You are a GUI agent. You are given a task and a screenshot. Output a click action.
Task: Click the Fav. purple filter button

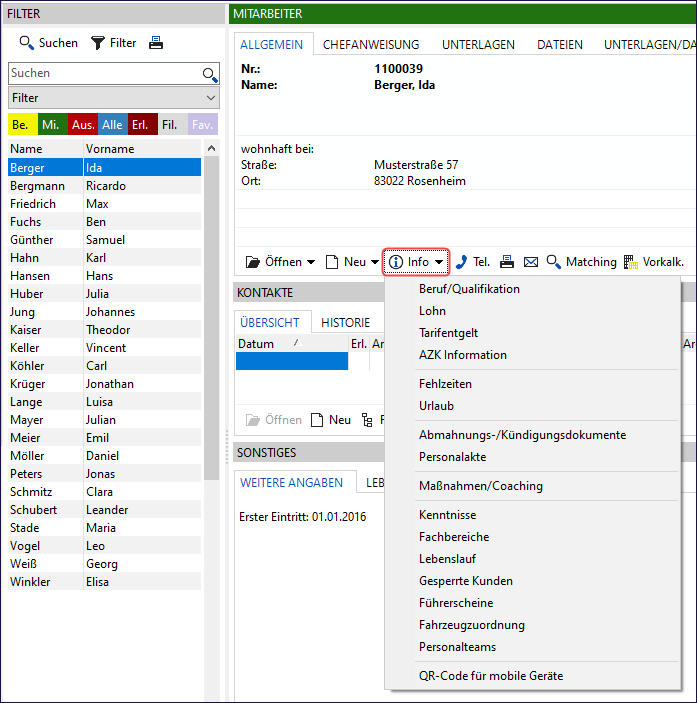click(203, 124)
